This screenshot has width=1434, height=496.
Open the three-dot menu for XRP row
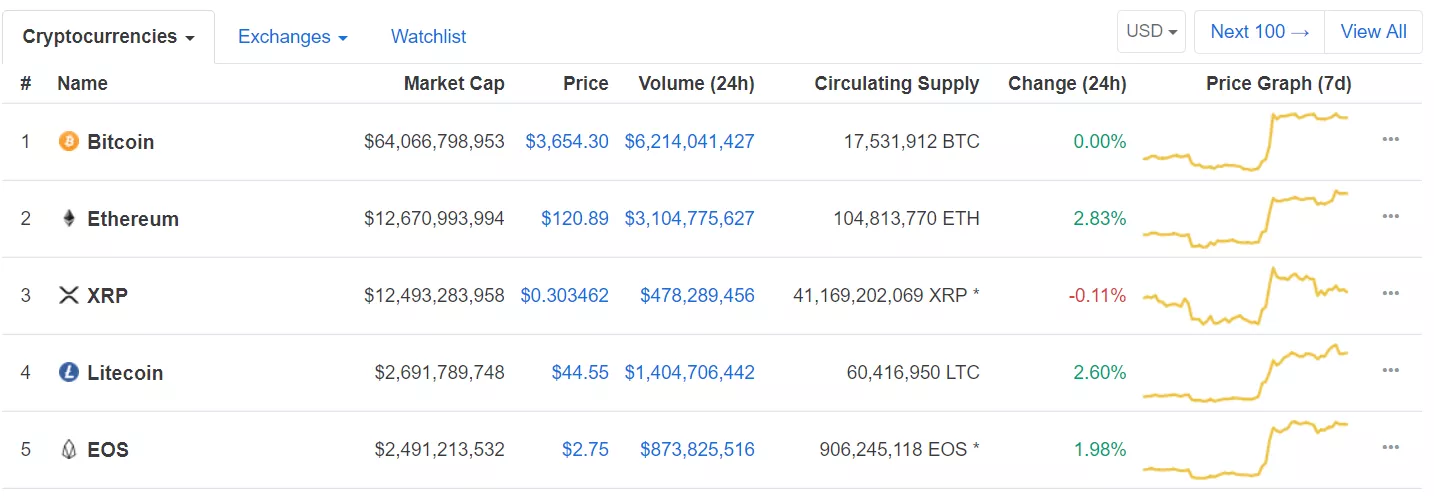click(x=1390, y=294)
